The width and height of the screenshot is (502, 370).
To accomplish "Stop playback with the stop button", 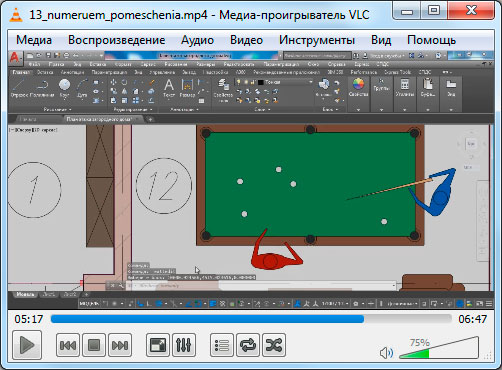I will (94, 345).
